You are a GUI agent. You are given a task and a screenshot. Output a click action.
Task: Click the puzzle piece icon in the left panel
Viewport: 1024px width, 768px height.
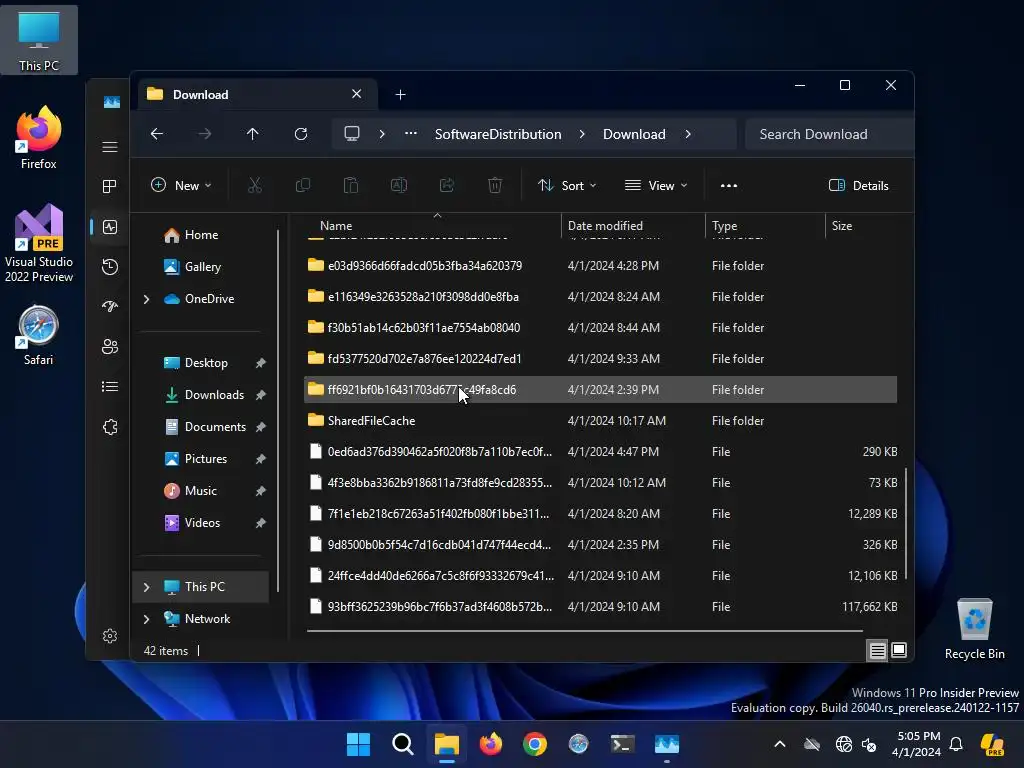point(110,427)
